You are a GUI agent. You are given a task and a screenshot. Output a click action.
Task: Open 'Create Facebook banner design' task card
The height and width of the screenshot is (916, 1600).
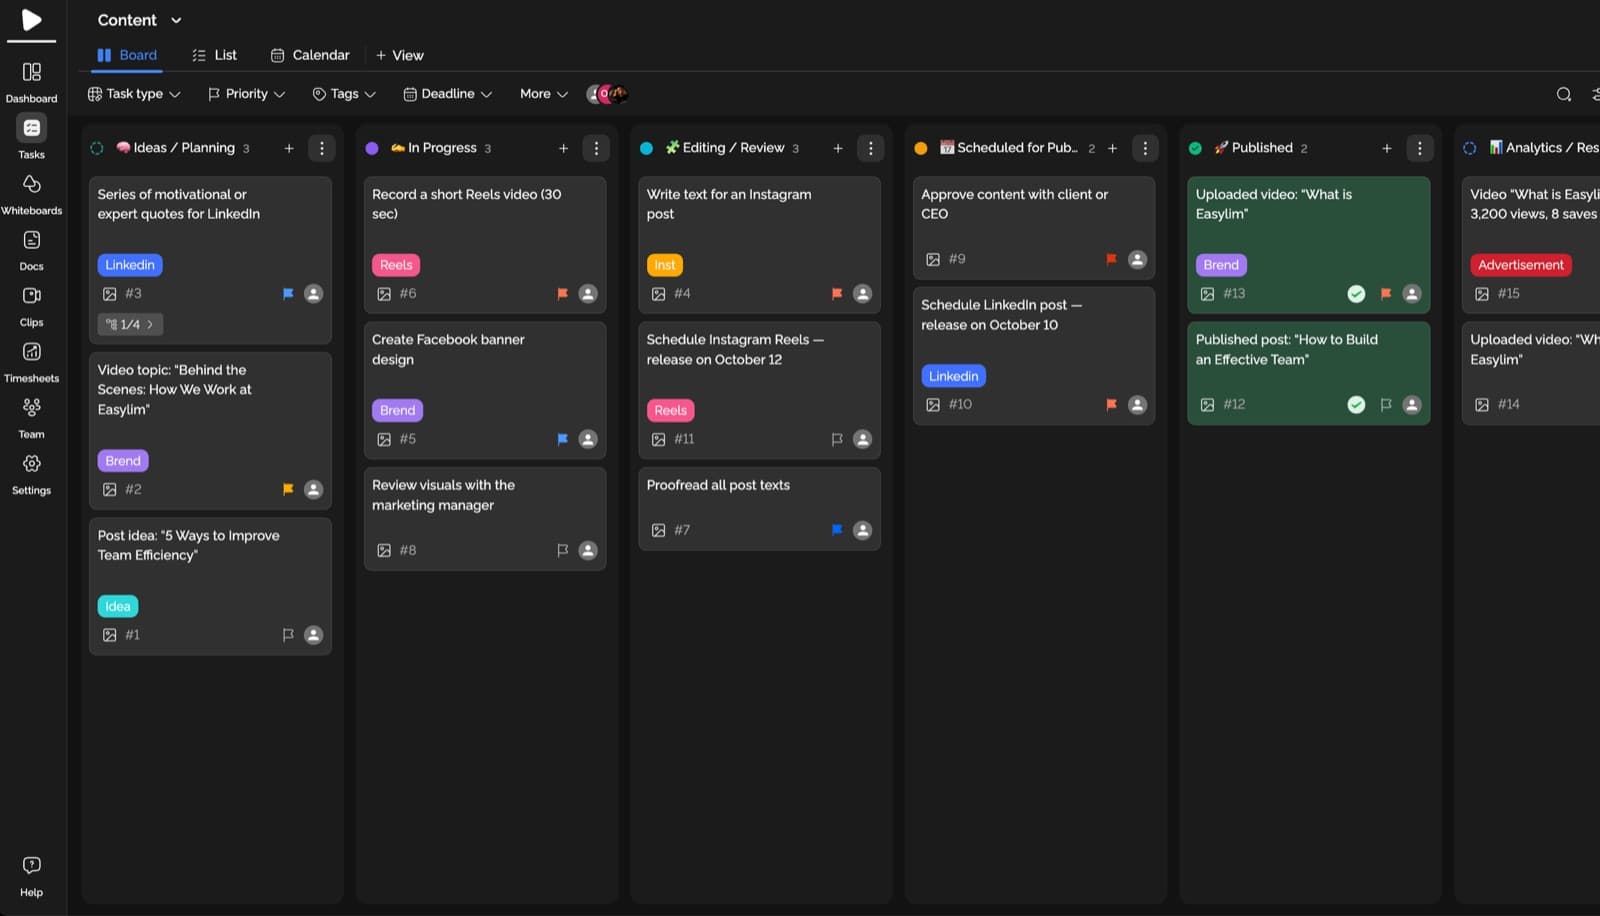[485, 391]
